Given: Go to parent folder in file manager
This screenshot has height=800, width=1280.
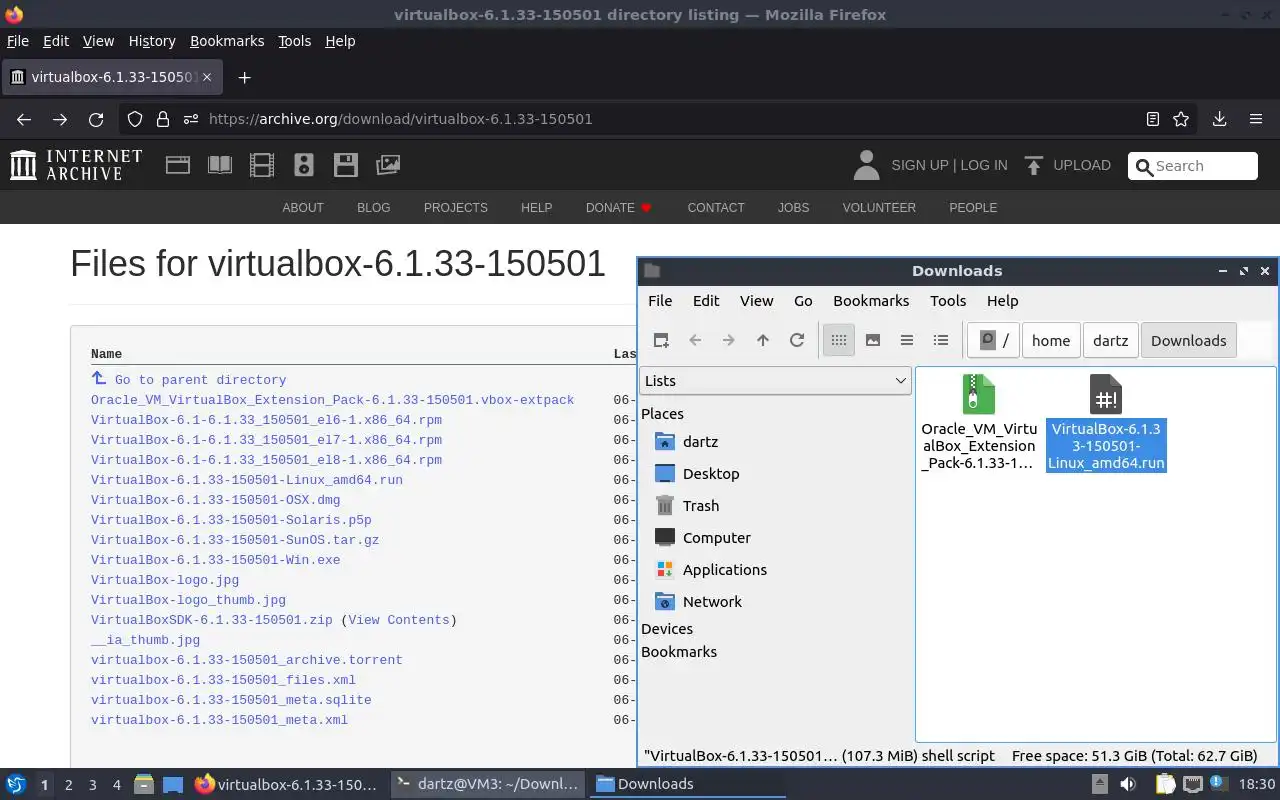Looking at the screenshot, I should click(763, 340).
